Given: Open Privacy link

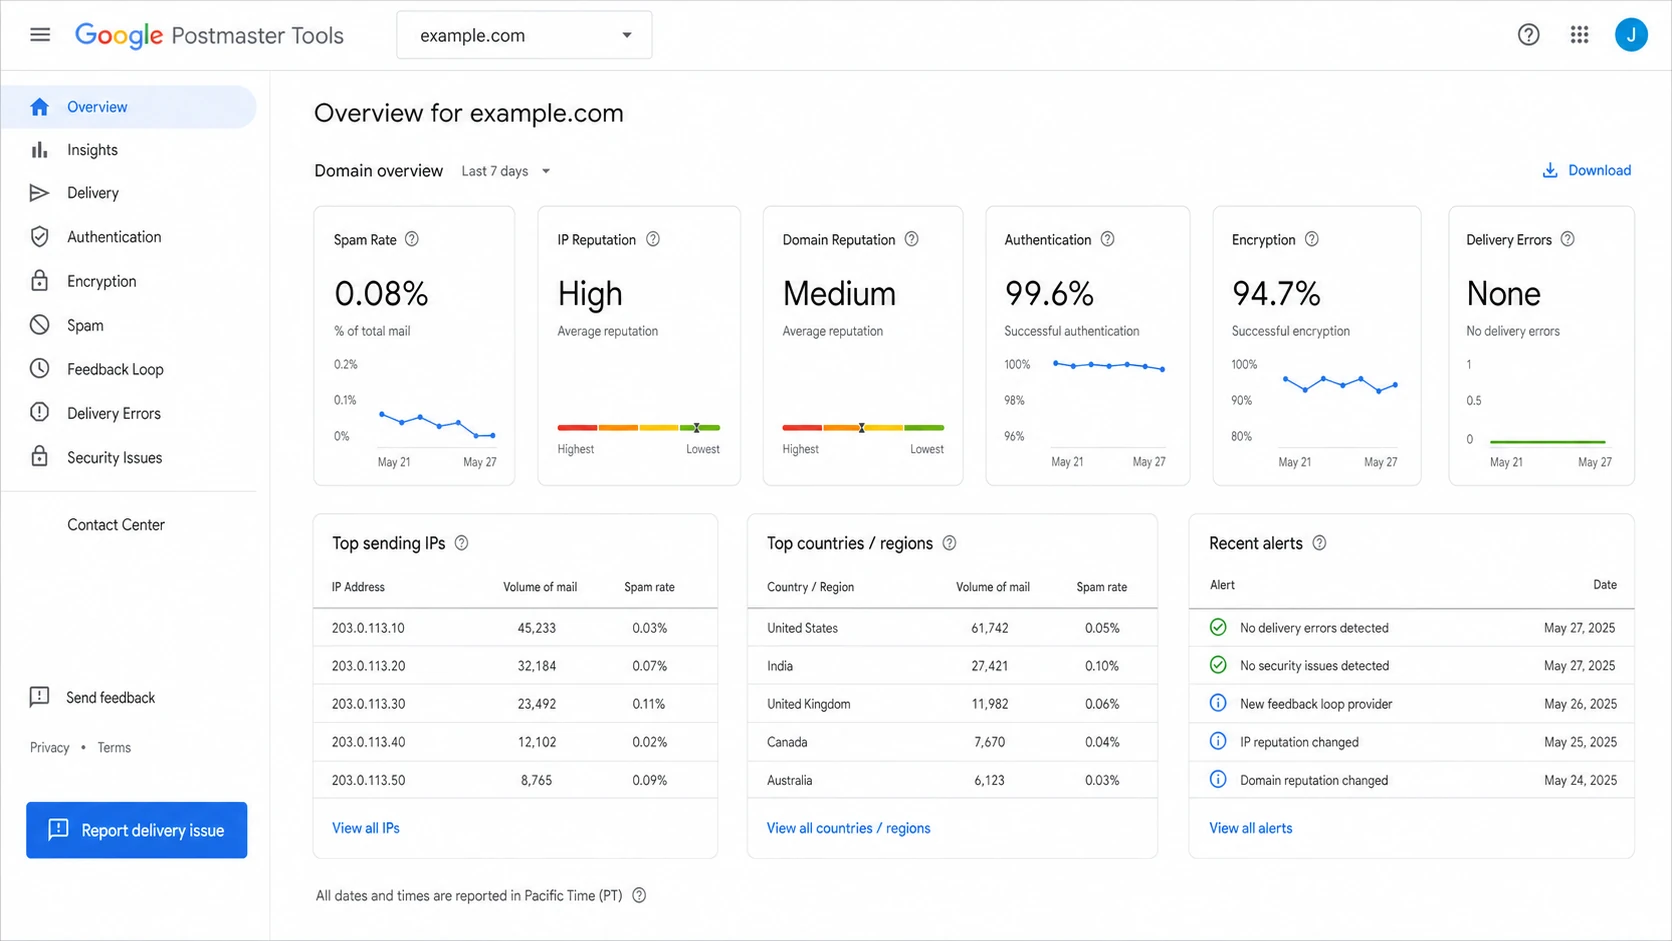Looking at the screenshot, I should click(x=49, y=748).
